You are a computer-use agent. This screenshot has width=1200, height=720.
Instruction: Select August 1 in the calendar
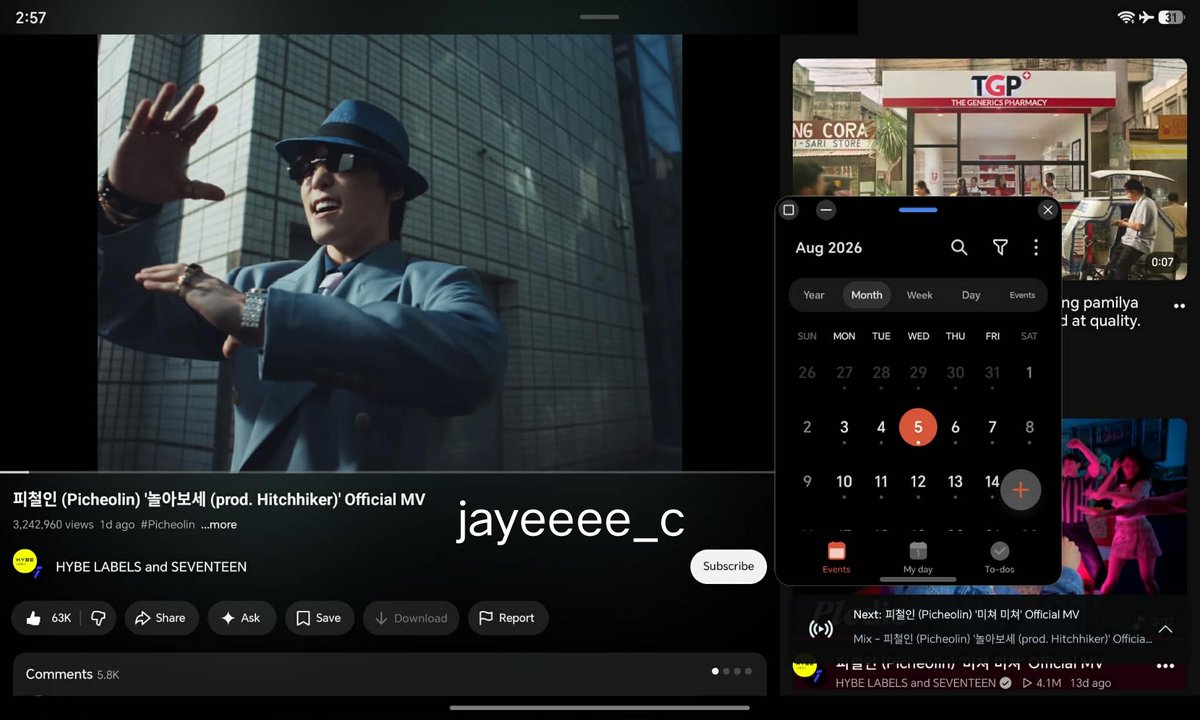[1029, 373]
